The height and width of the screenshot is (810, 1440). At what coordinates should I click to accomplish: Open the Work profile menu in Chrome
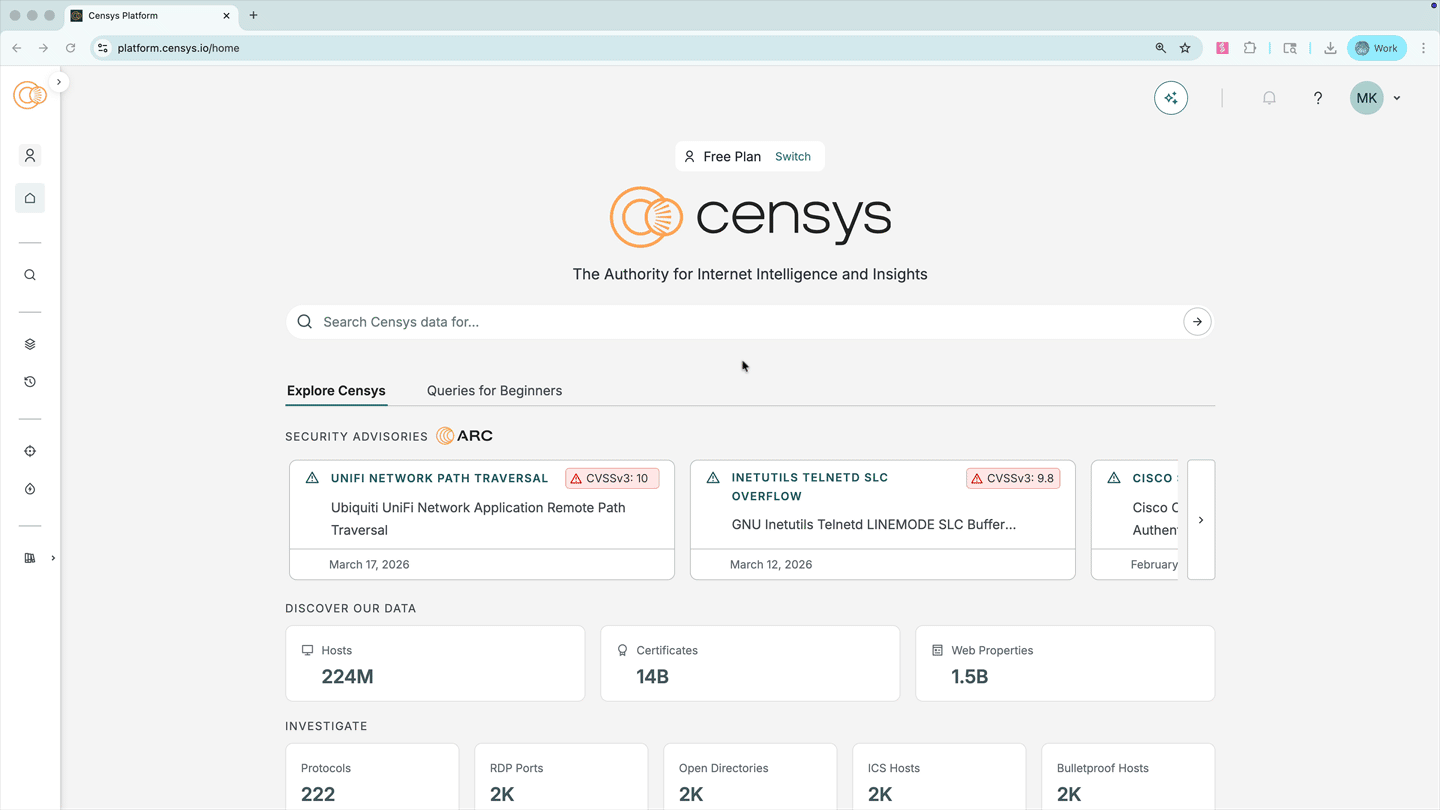click(x=1377, y=48)
